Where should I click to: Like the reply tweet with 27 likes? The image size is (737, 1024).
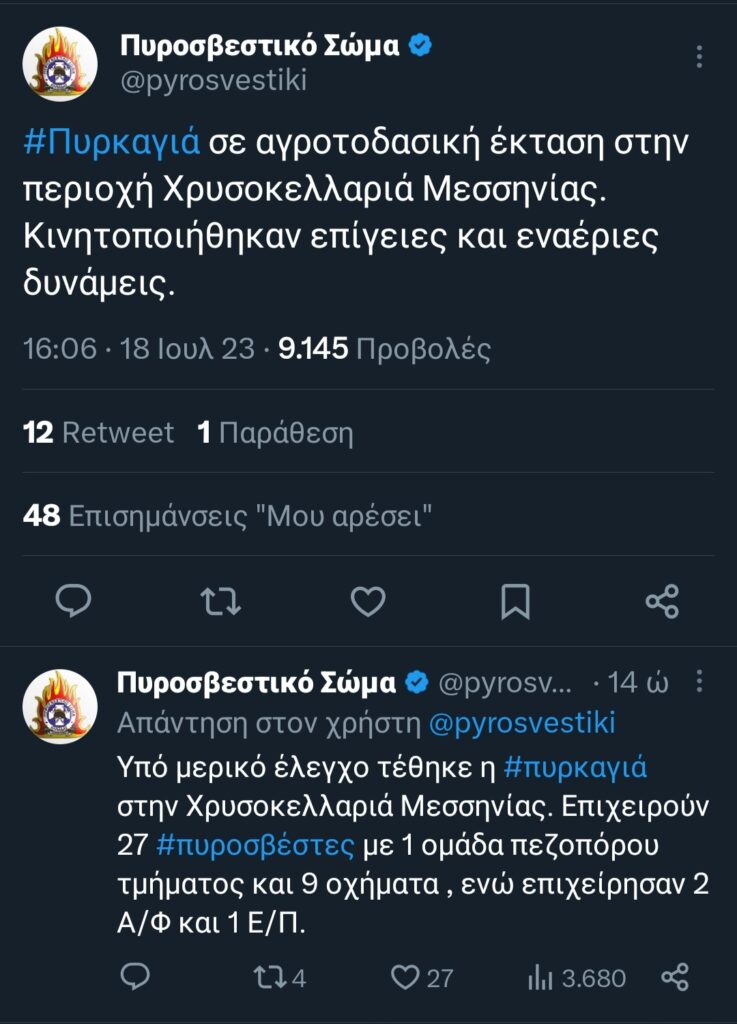[422, 978]
